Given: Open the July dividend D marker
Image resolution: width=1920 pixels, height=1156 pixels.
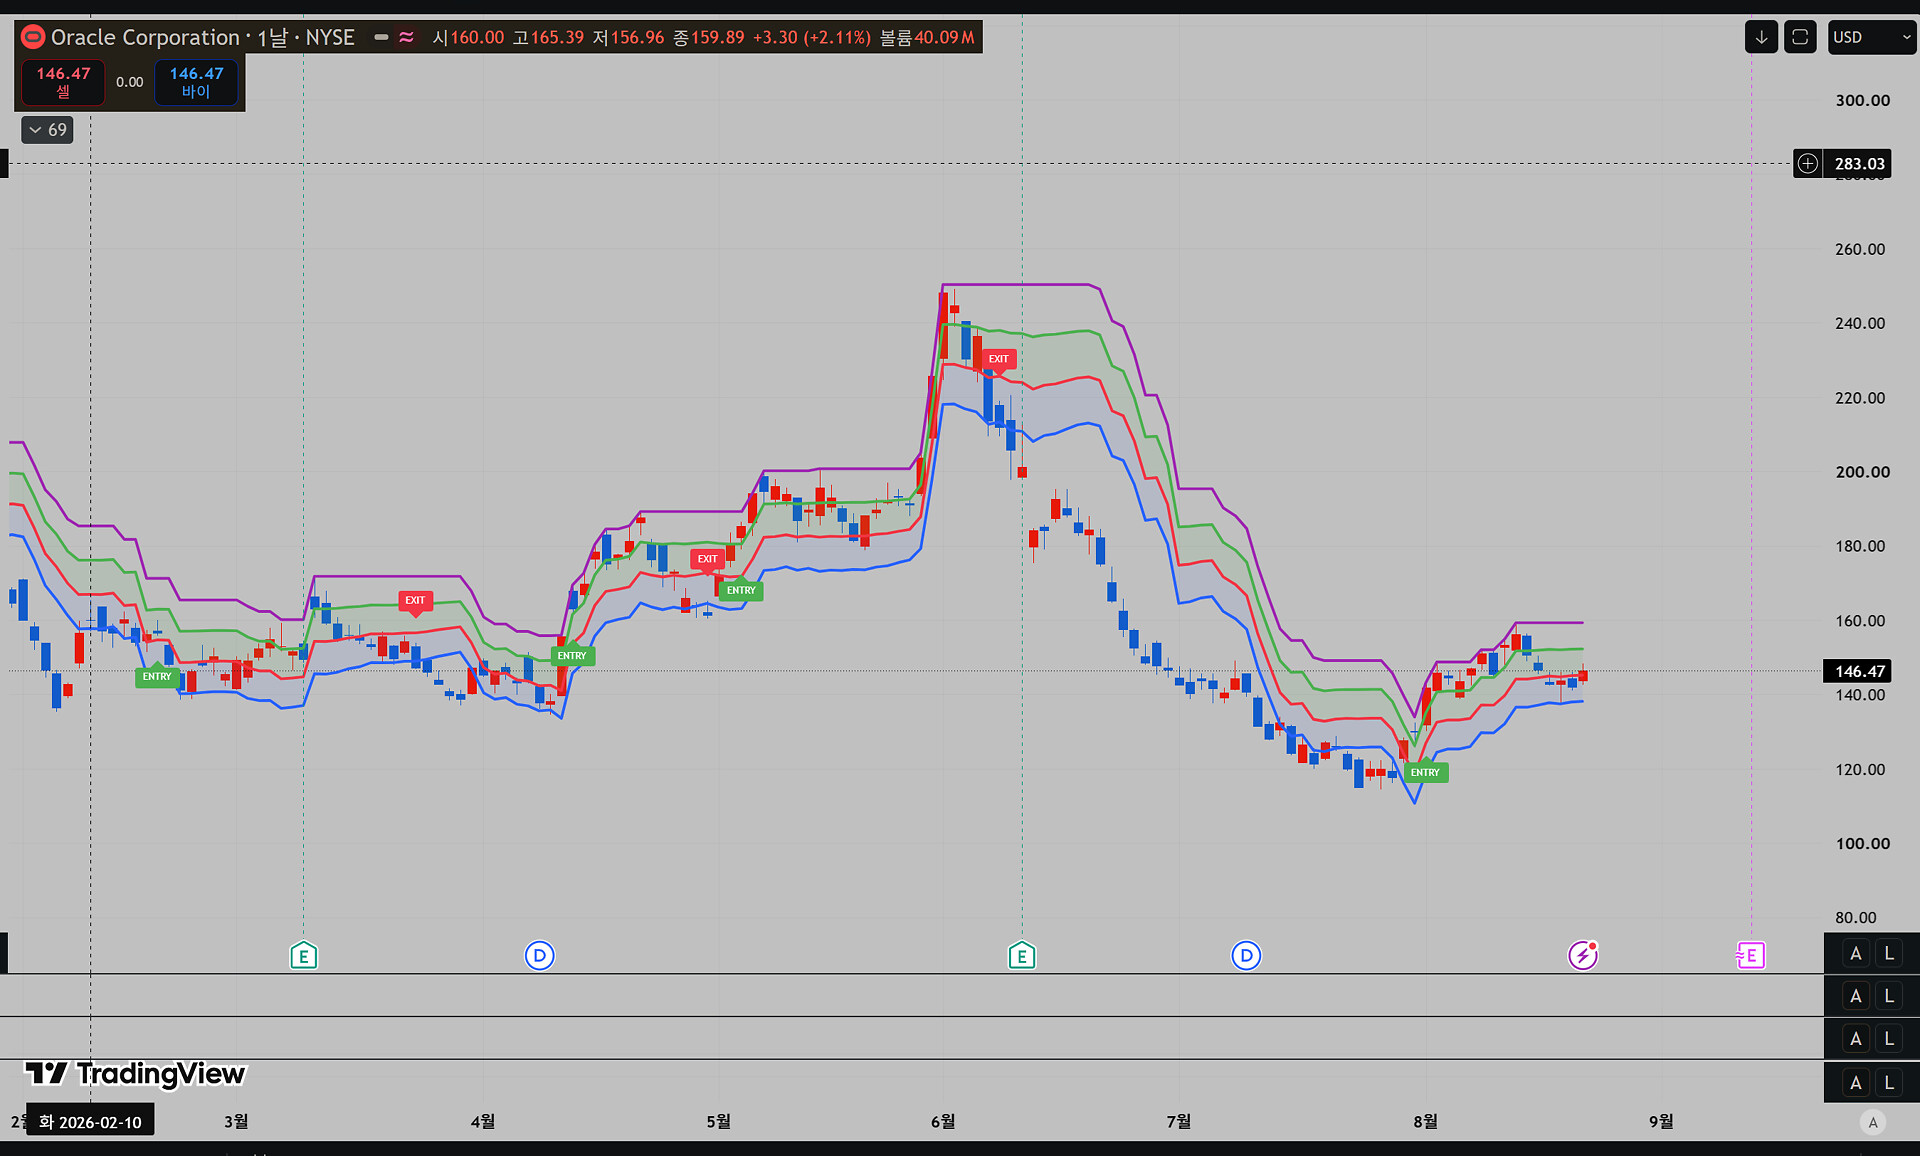Looking at the screenshot, I should (1246, 956).
